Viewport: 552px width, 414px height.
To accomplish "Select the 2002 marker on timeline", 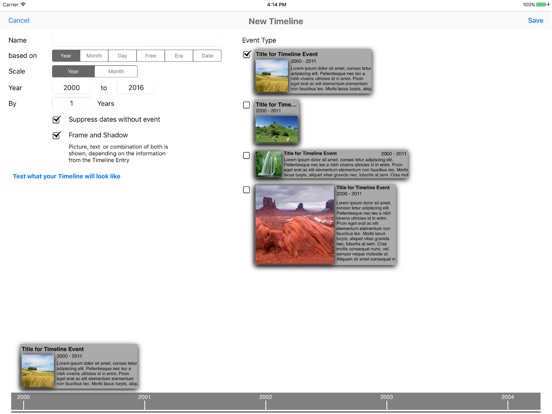I will click(x=265, y=401).
